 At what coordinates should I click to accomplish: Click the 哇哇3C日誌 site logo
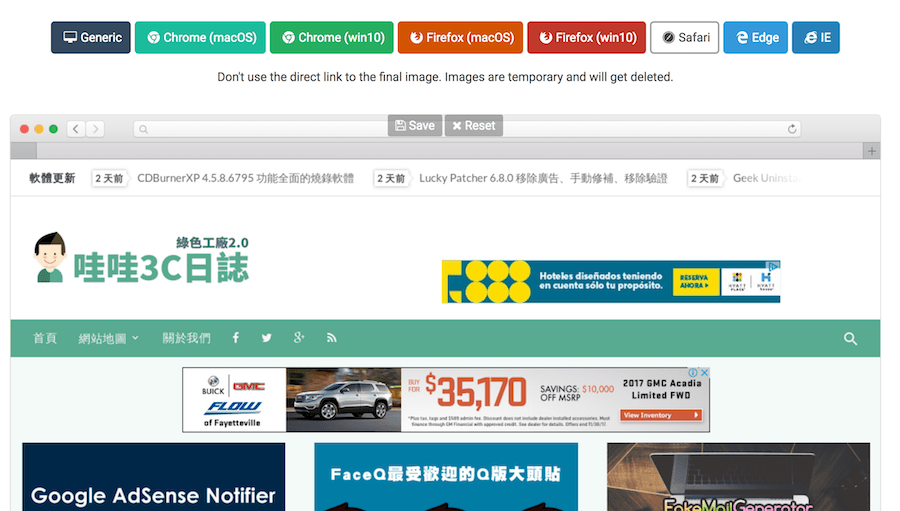141,258
